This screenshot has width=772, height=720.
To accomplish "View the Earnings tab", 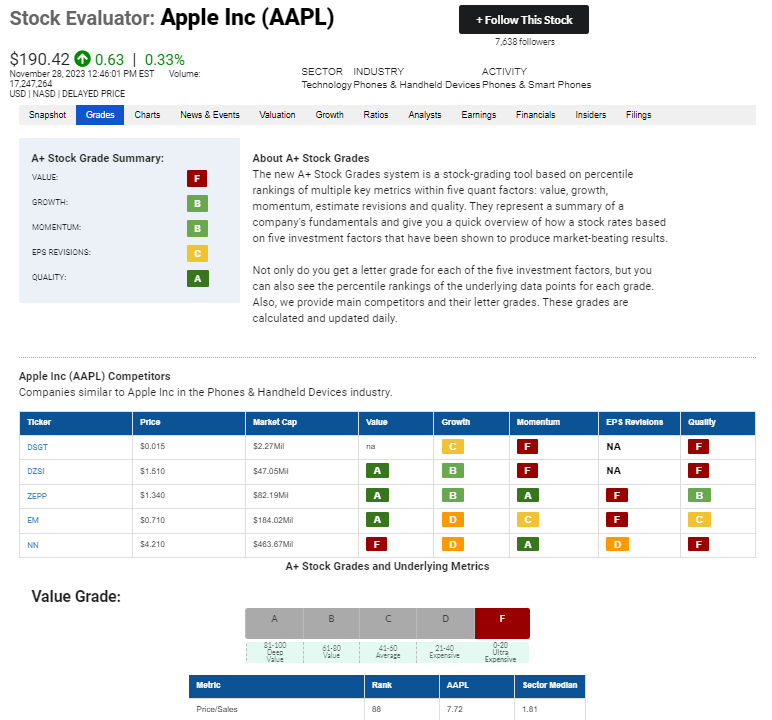I will pos(479,115).
